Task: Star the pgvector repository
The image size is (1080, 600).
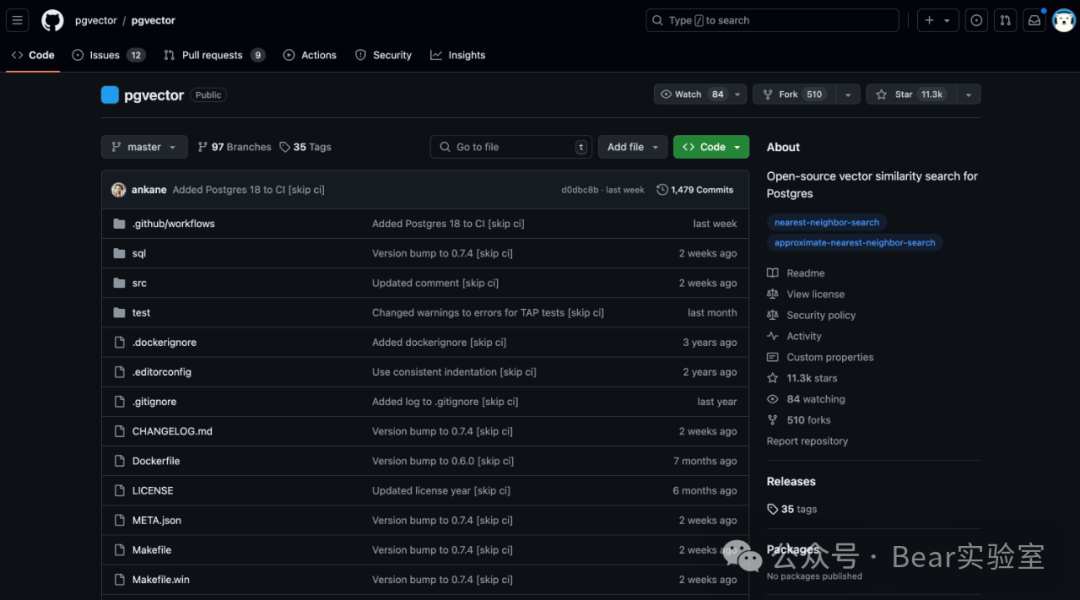Action: tap(911, 94)
